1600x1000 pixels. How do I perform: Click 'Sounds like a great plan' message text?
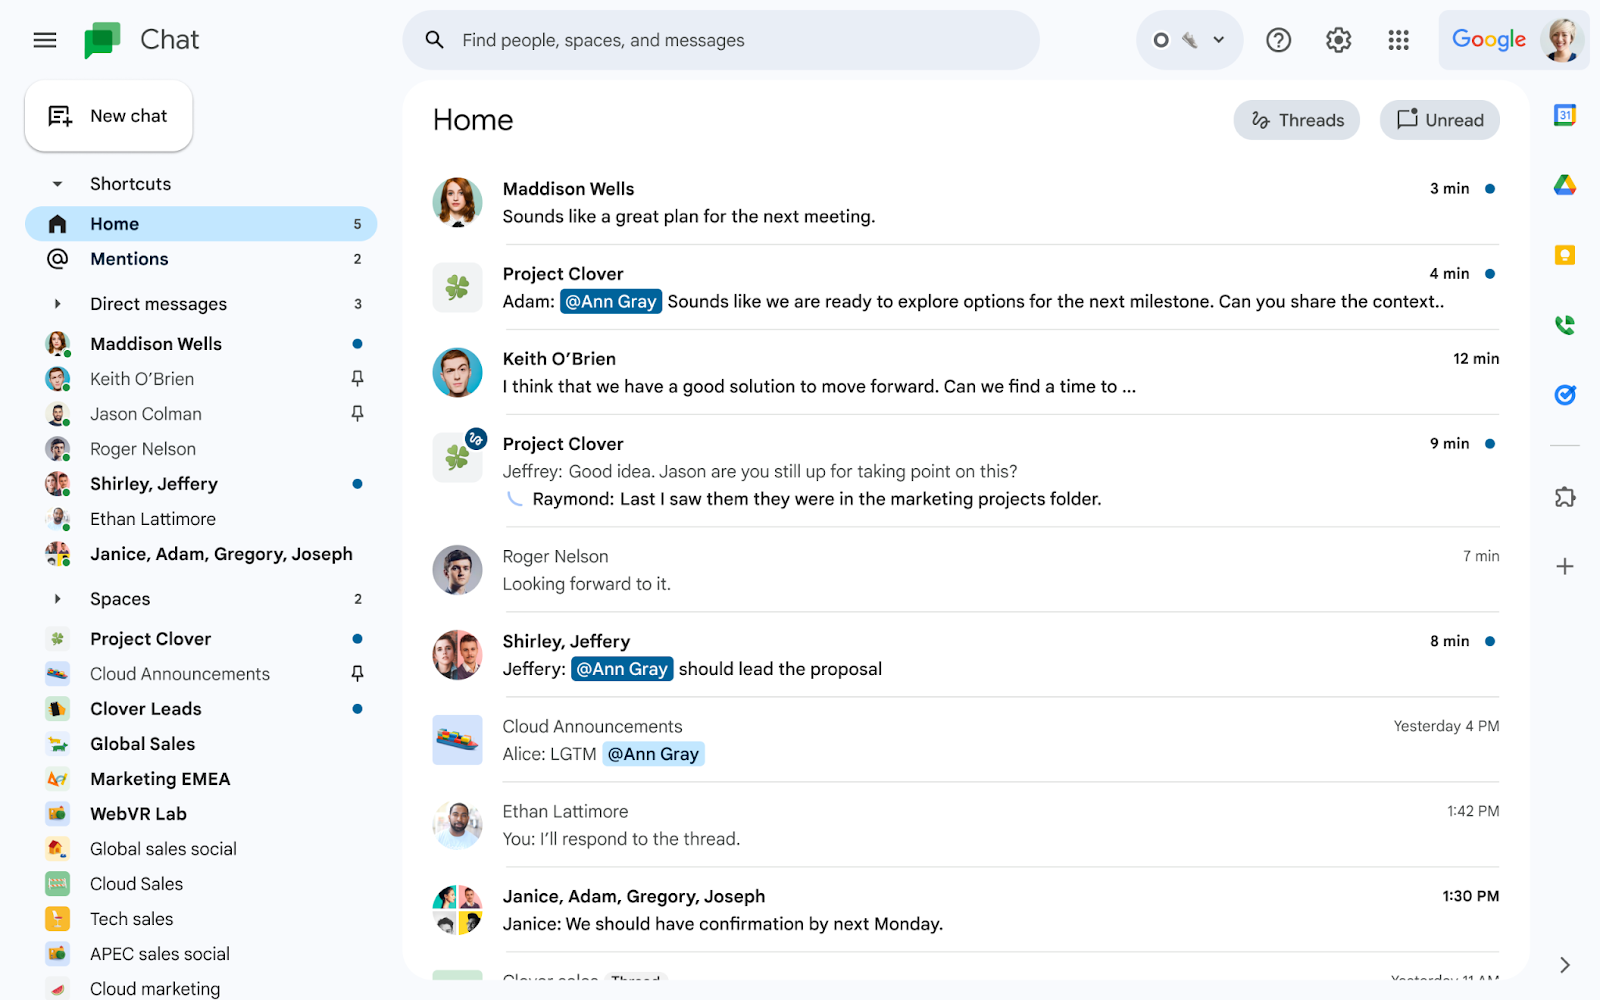(x=688, y=216)
